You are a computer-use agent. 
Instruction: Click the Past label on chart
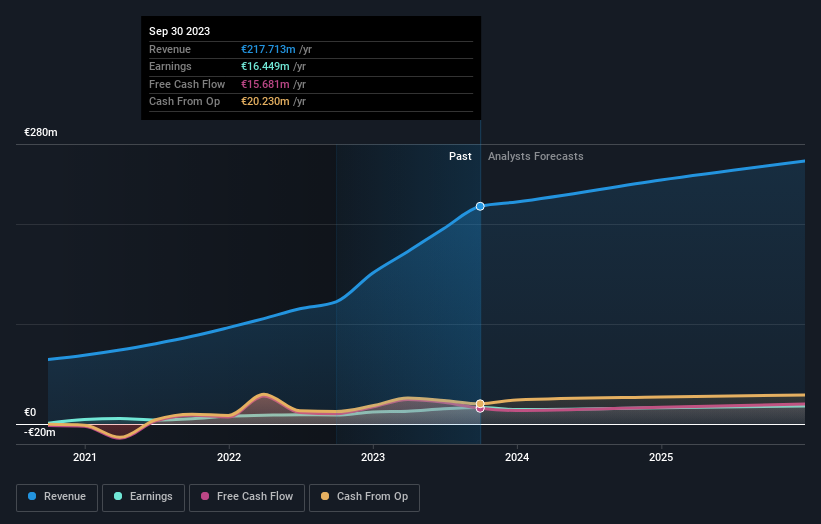coord(460,156)
